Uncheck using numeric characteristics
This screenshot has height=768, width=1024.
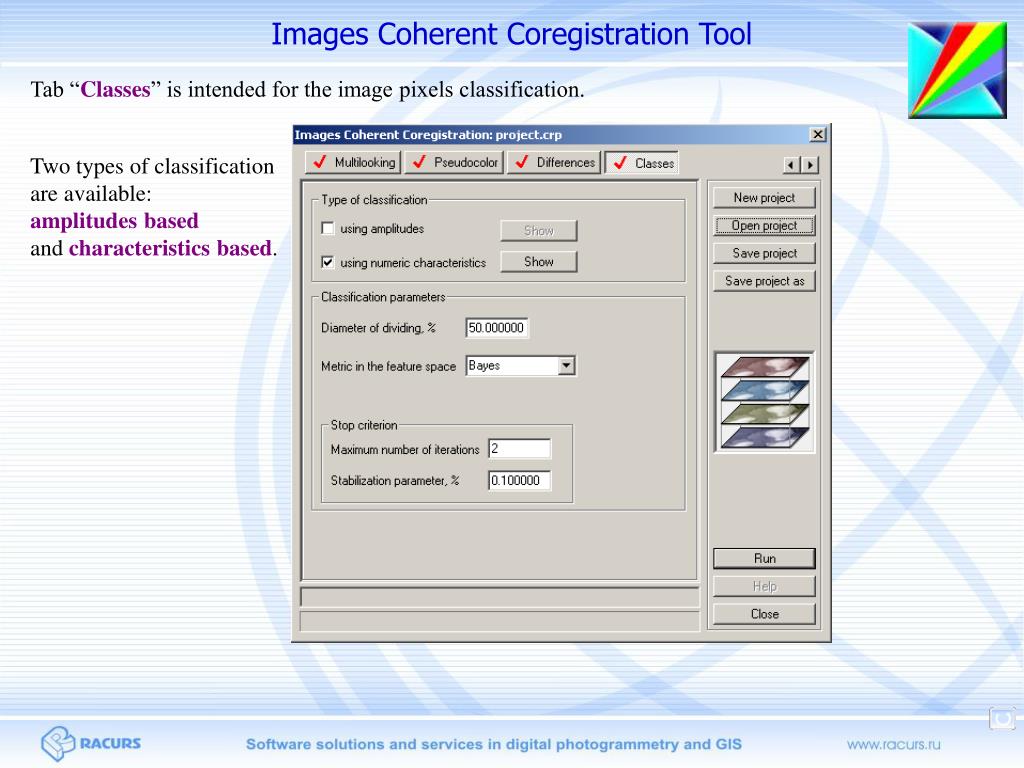[328, 263]
